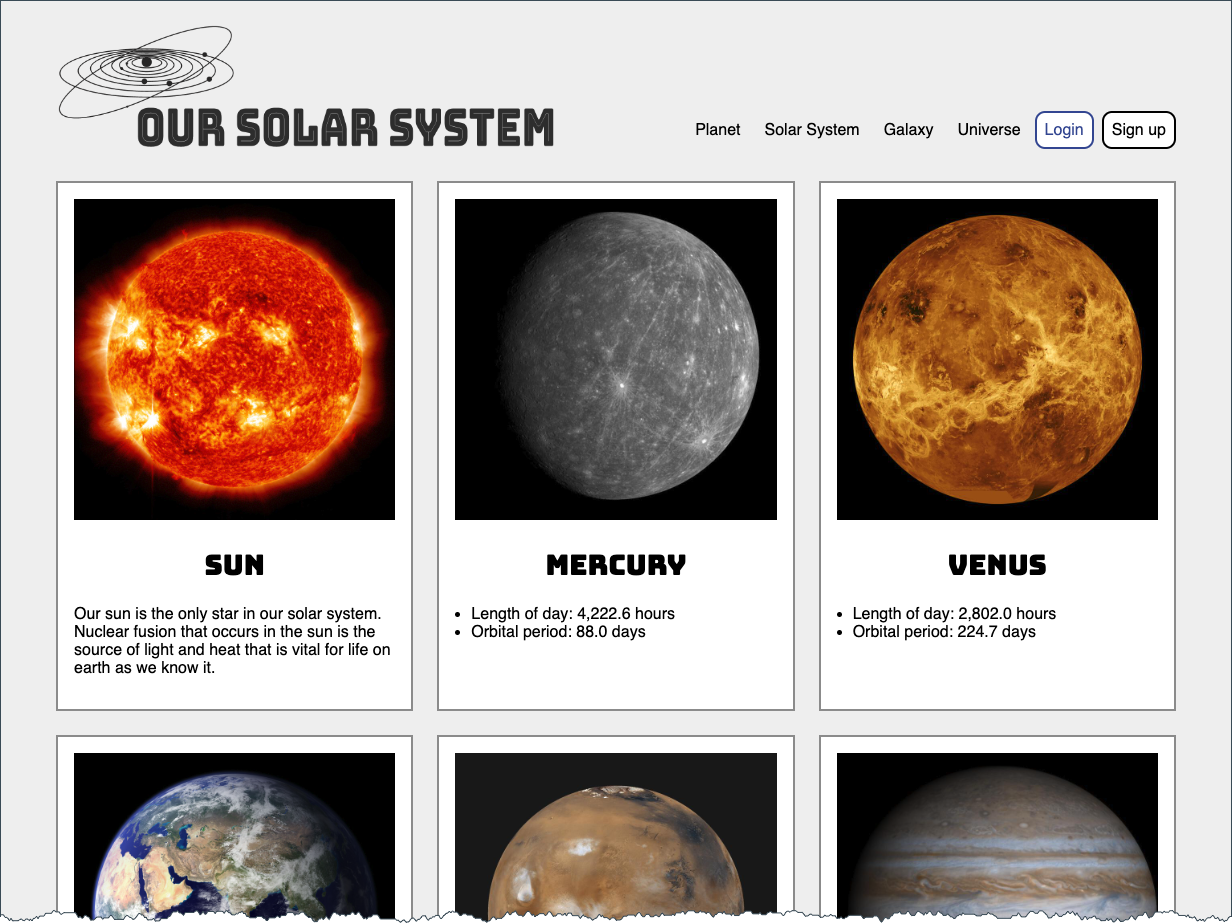Click the Earth picture
Screen dimensions: 1232x923
coord(235,835)
